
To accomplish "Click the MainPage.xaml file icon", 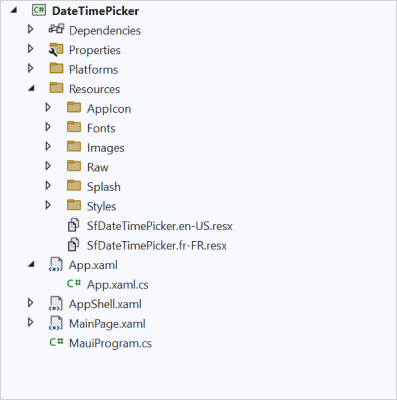I will coord(56,323).
